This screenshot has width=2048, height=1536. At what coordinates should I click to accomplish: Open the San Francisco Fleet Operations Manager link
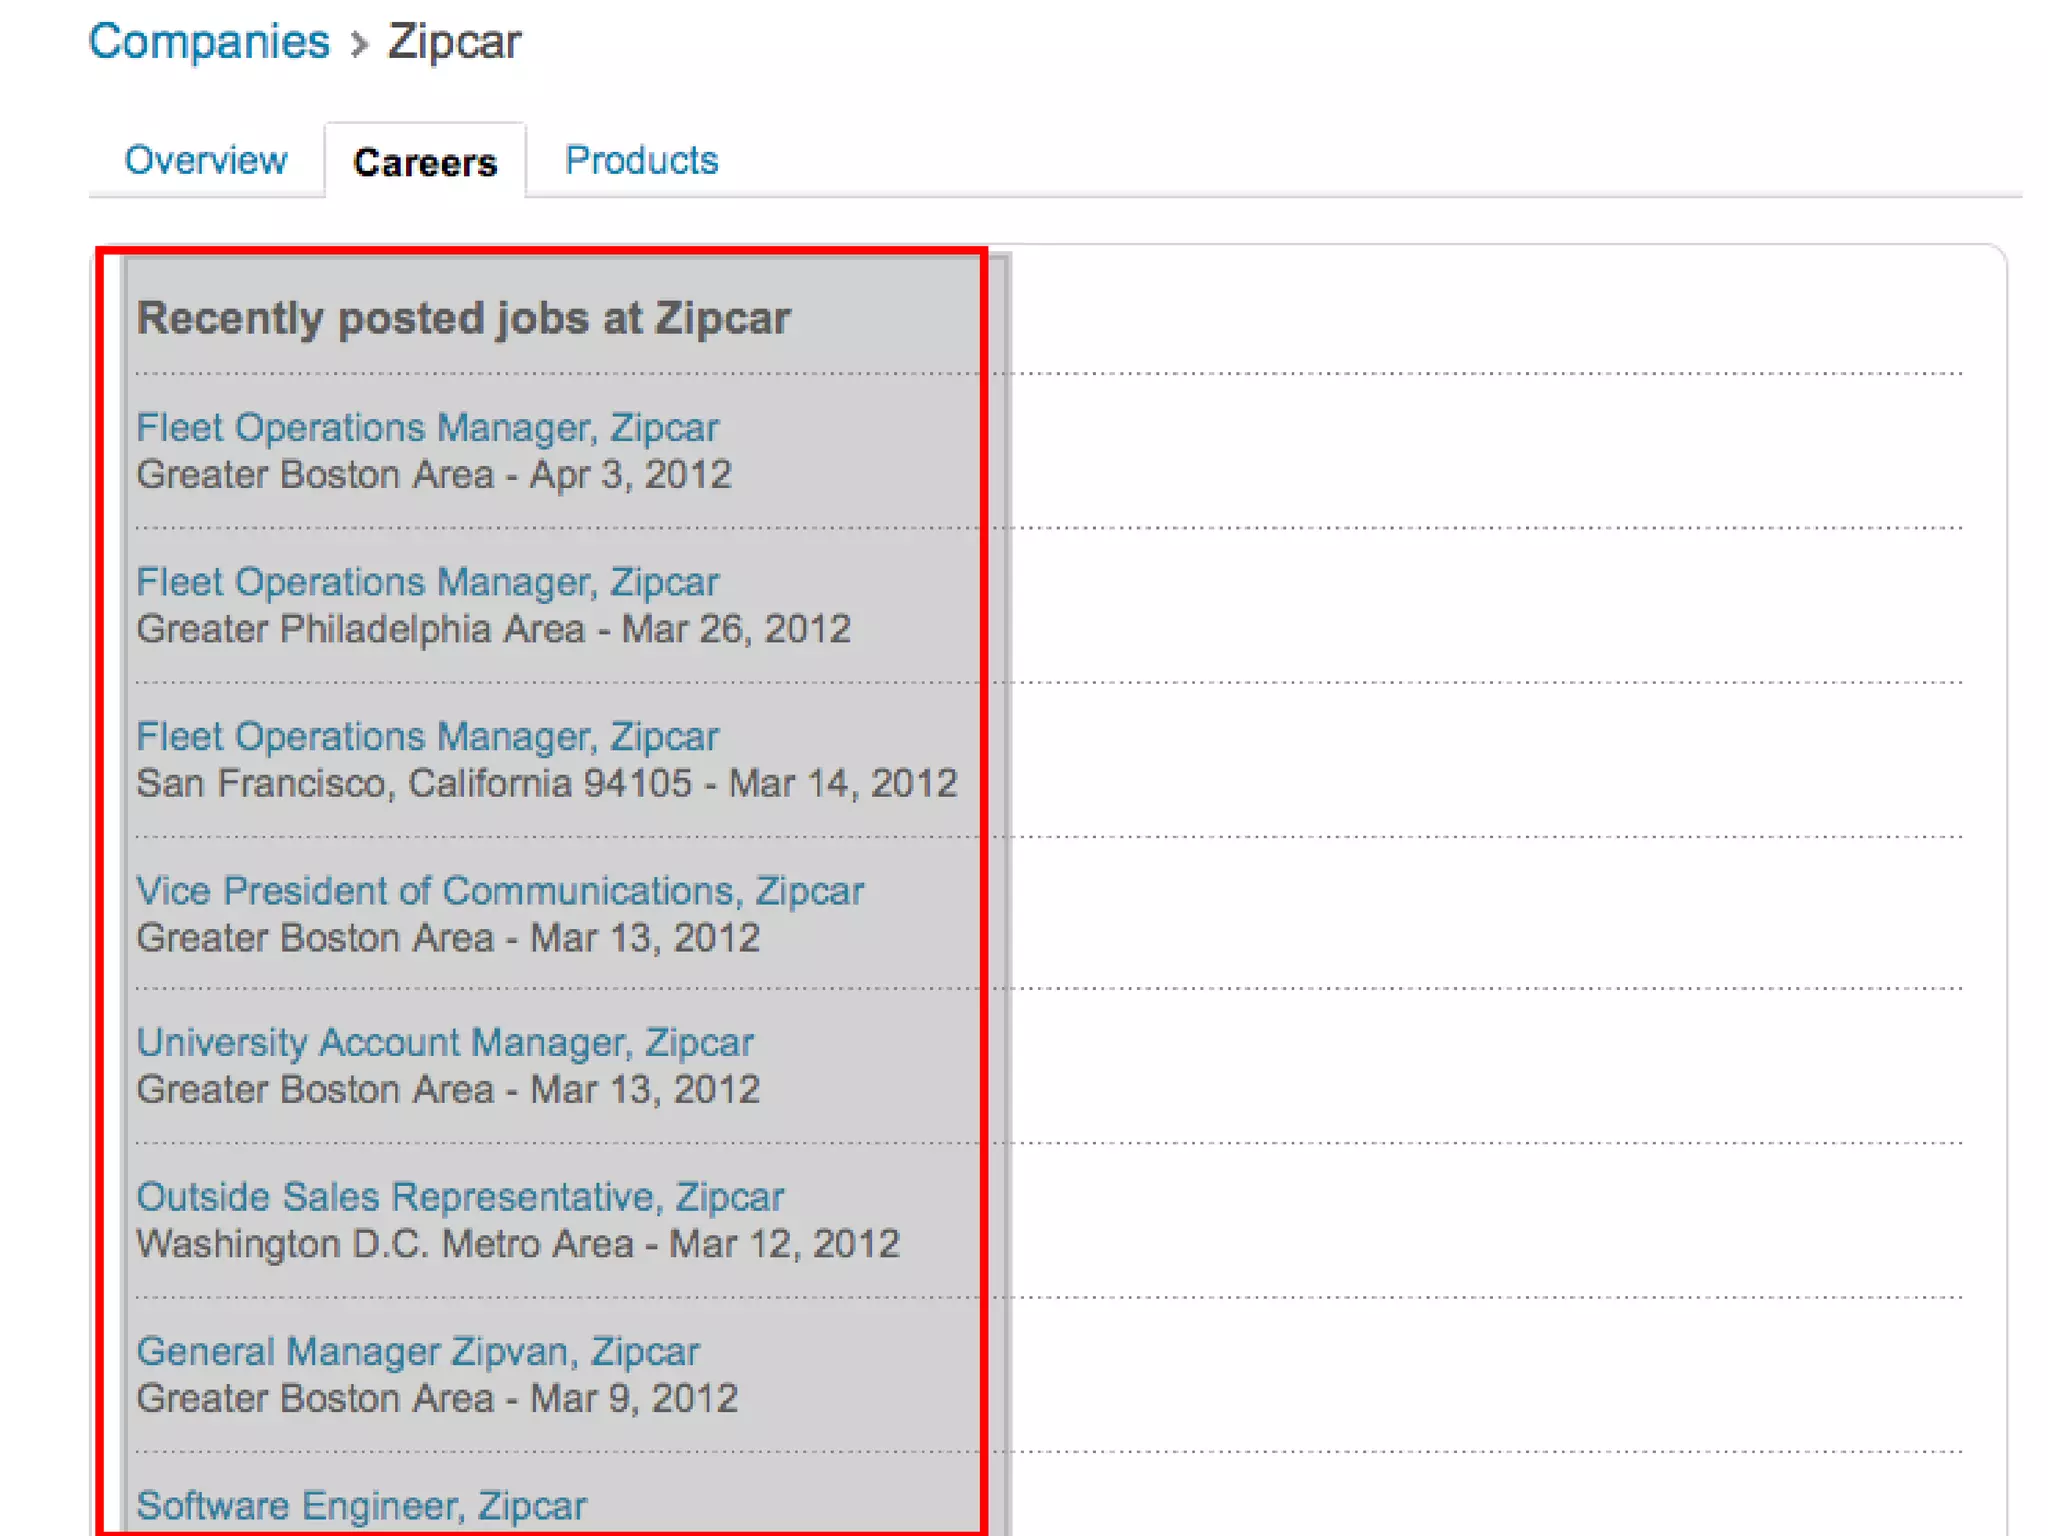[x=427, y=737]
